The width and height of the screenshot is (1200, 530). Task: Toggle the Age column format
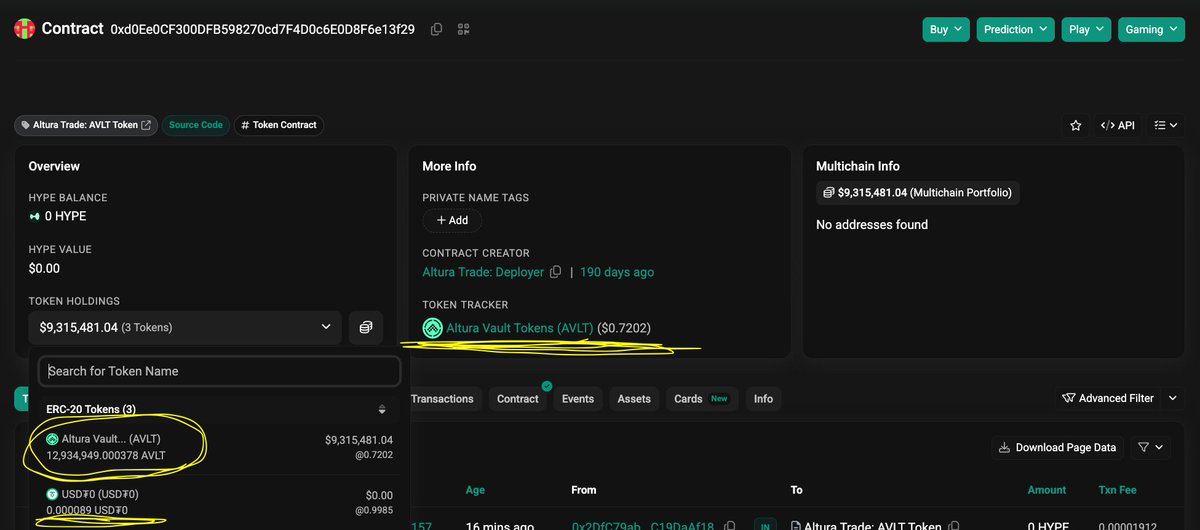click(x=476, y=490)
